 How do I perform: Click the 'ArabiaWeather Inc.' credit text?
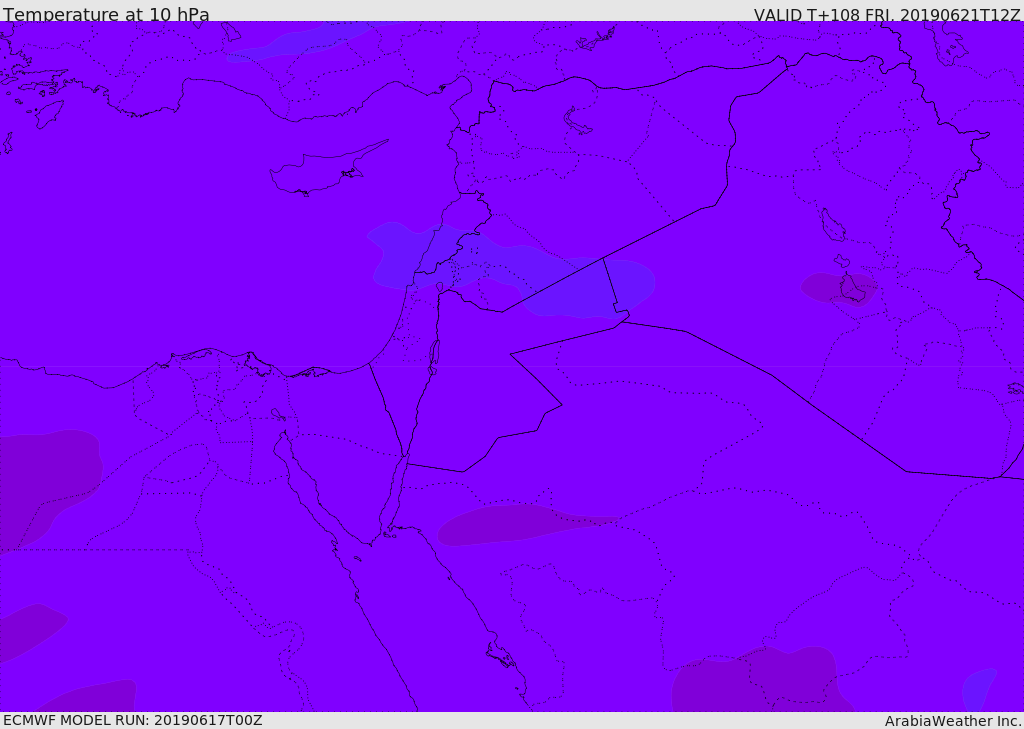click(953, 721)
